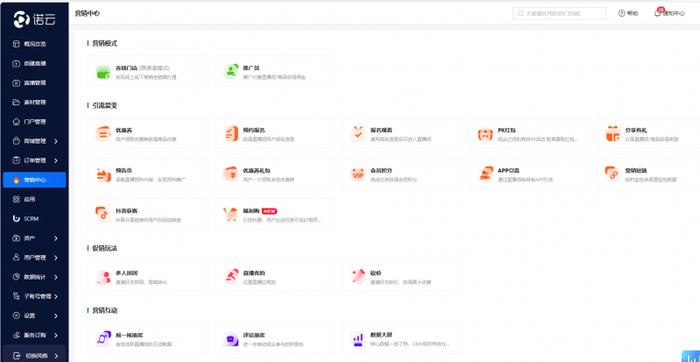Open the 优惠券 coupon card icon
Image resolution: width=700 pixels, height=362 pixels.
tap(103, 133)
